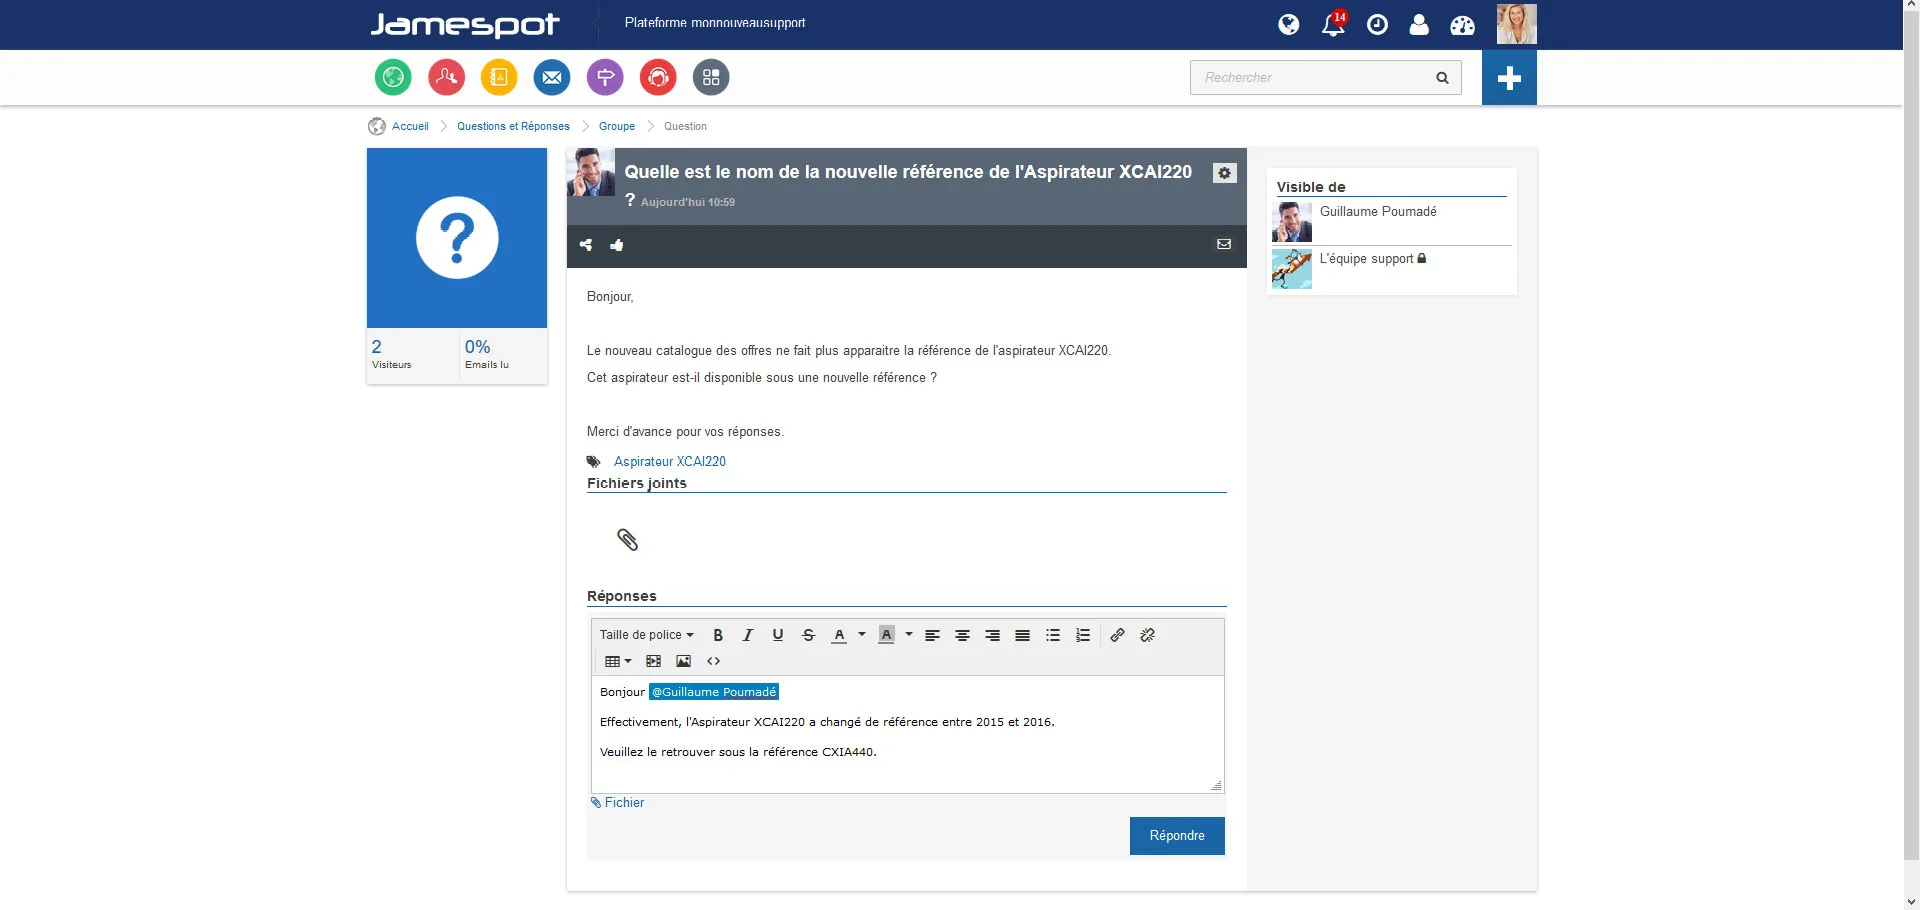Open notifications bell with 14 badge
The image size is (1920, 910).
click(1334, 23)
